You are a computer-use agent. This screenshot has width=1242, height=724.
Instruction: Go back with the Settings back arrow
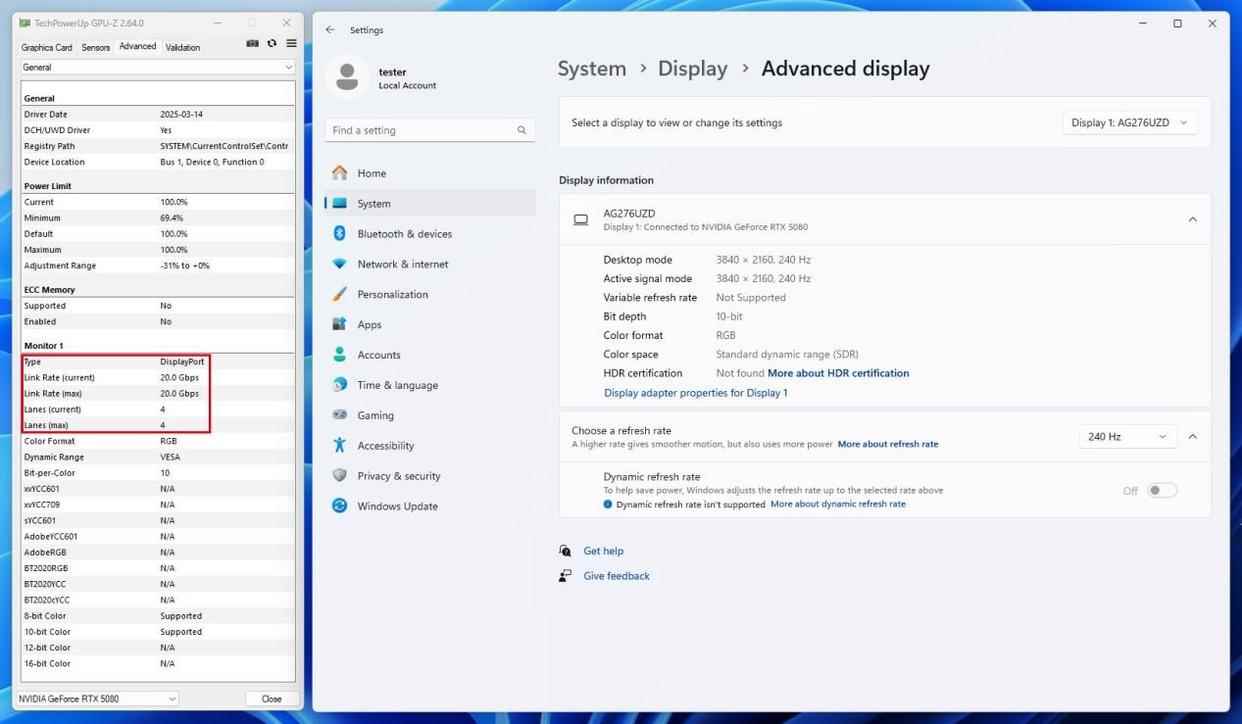[x=330, y=30]
